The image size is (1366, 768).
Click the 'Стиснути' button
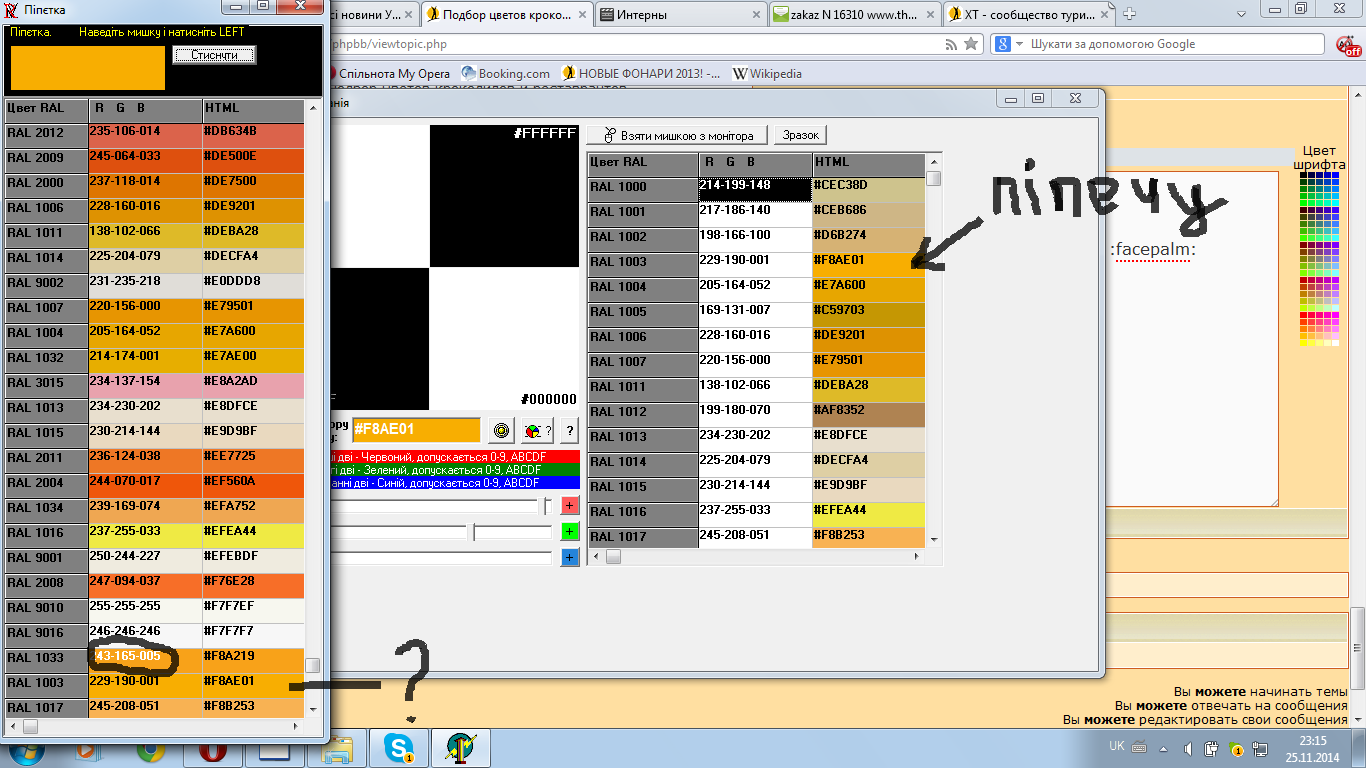(213, 55)
